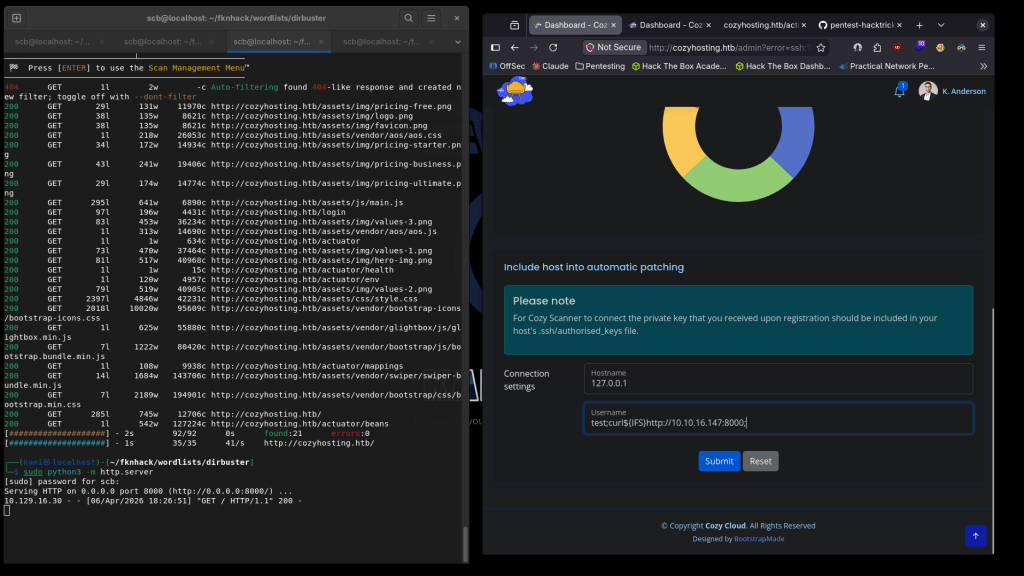
Task: Switch to the pentest-hacktricks browser tab
Action: (x=858, y=24)
